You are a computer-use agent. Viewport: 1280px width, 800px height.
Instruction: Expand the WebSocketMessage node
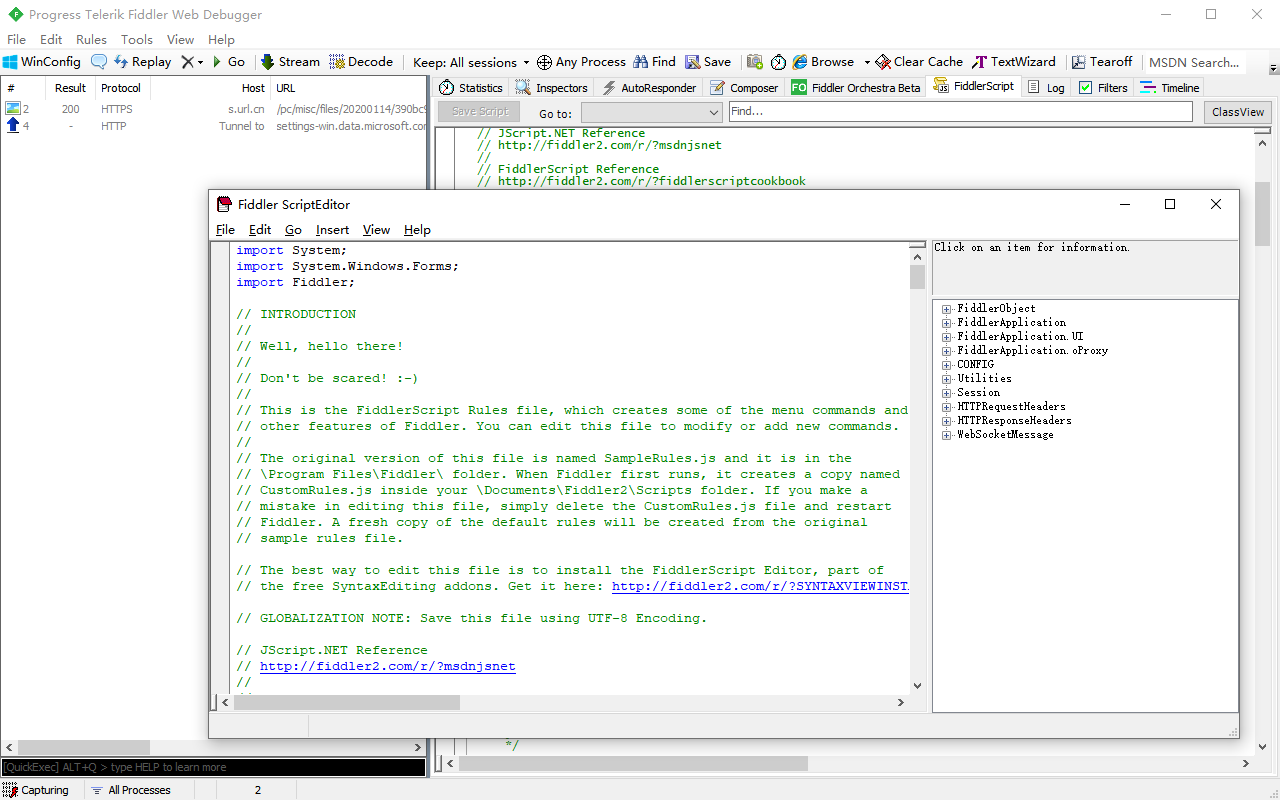click(946, 435)
